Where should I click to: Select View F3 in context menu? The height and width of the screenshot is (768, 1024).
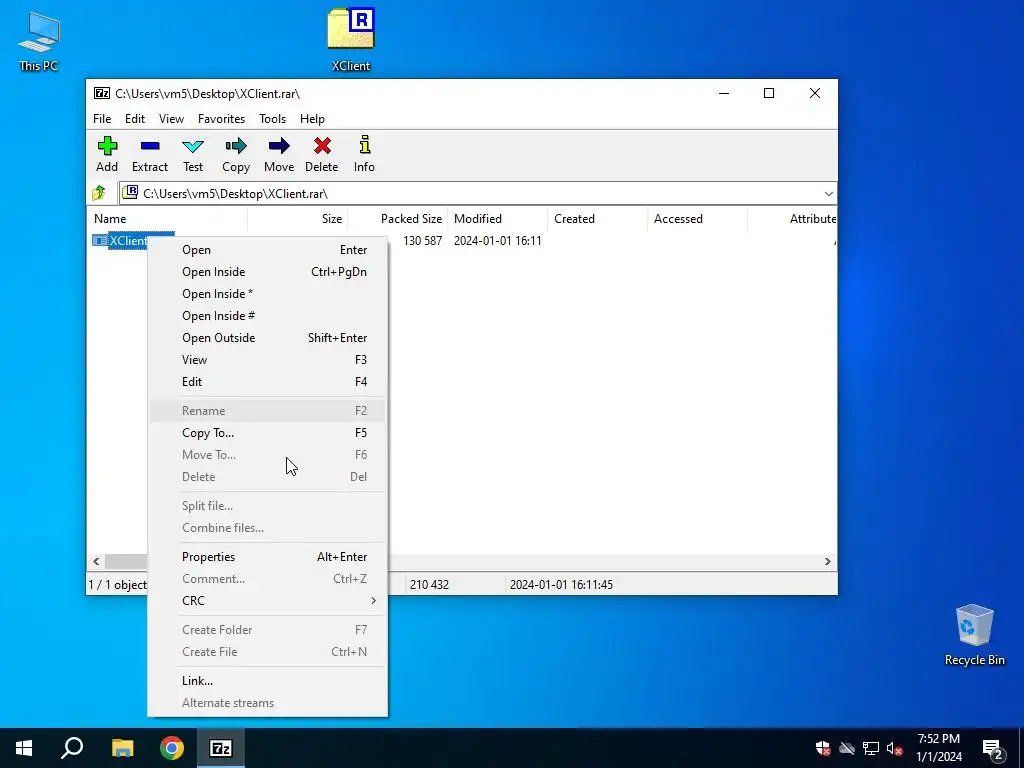click(267, 360)
